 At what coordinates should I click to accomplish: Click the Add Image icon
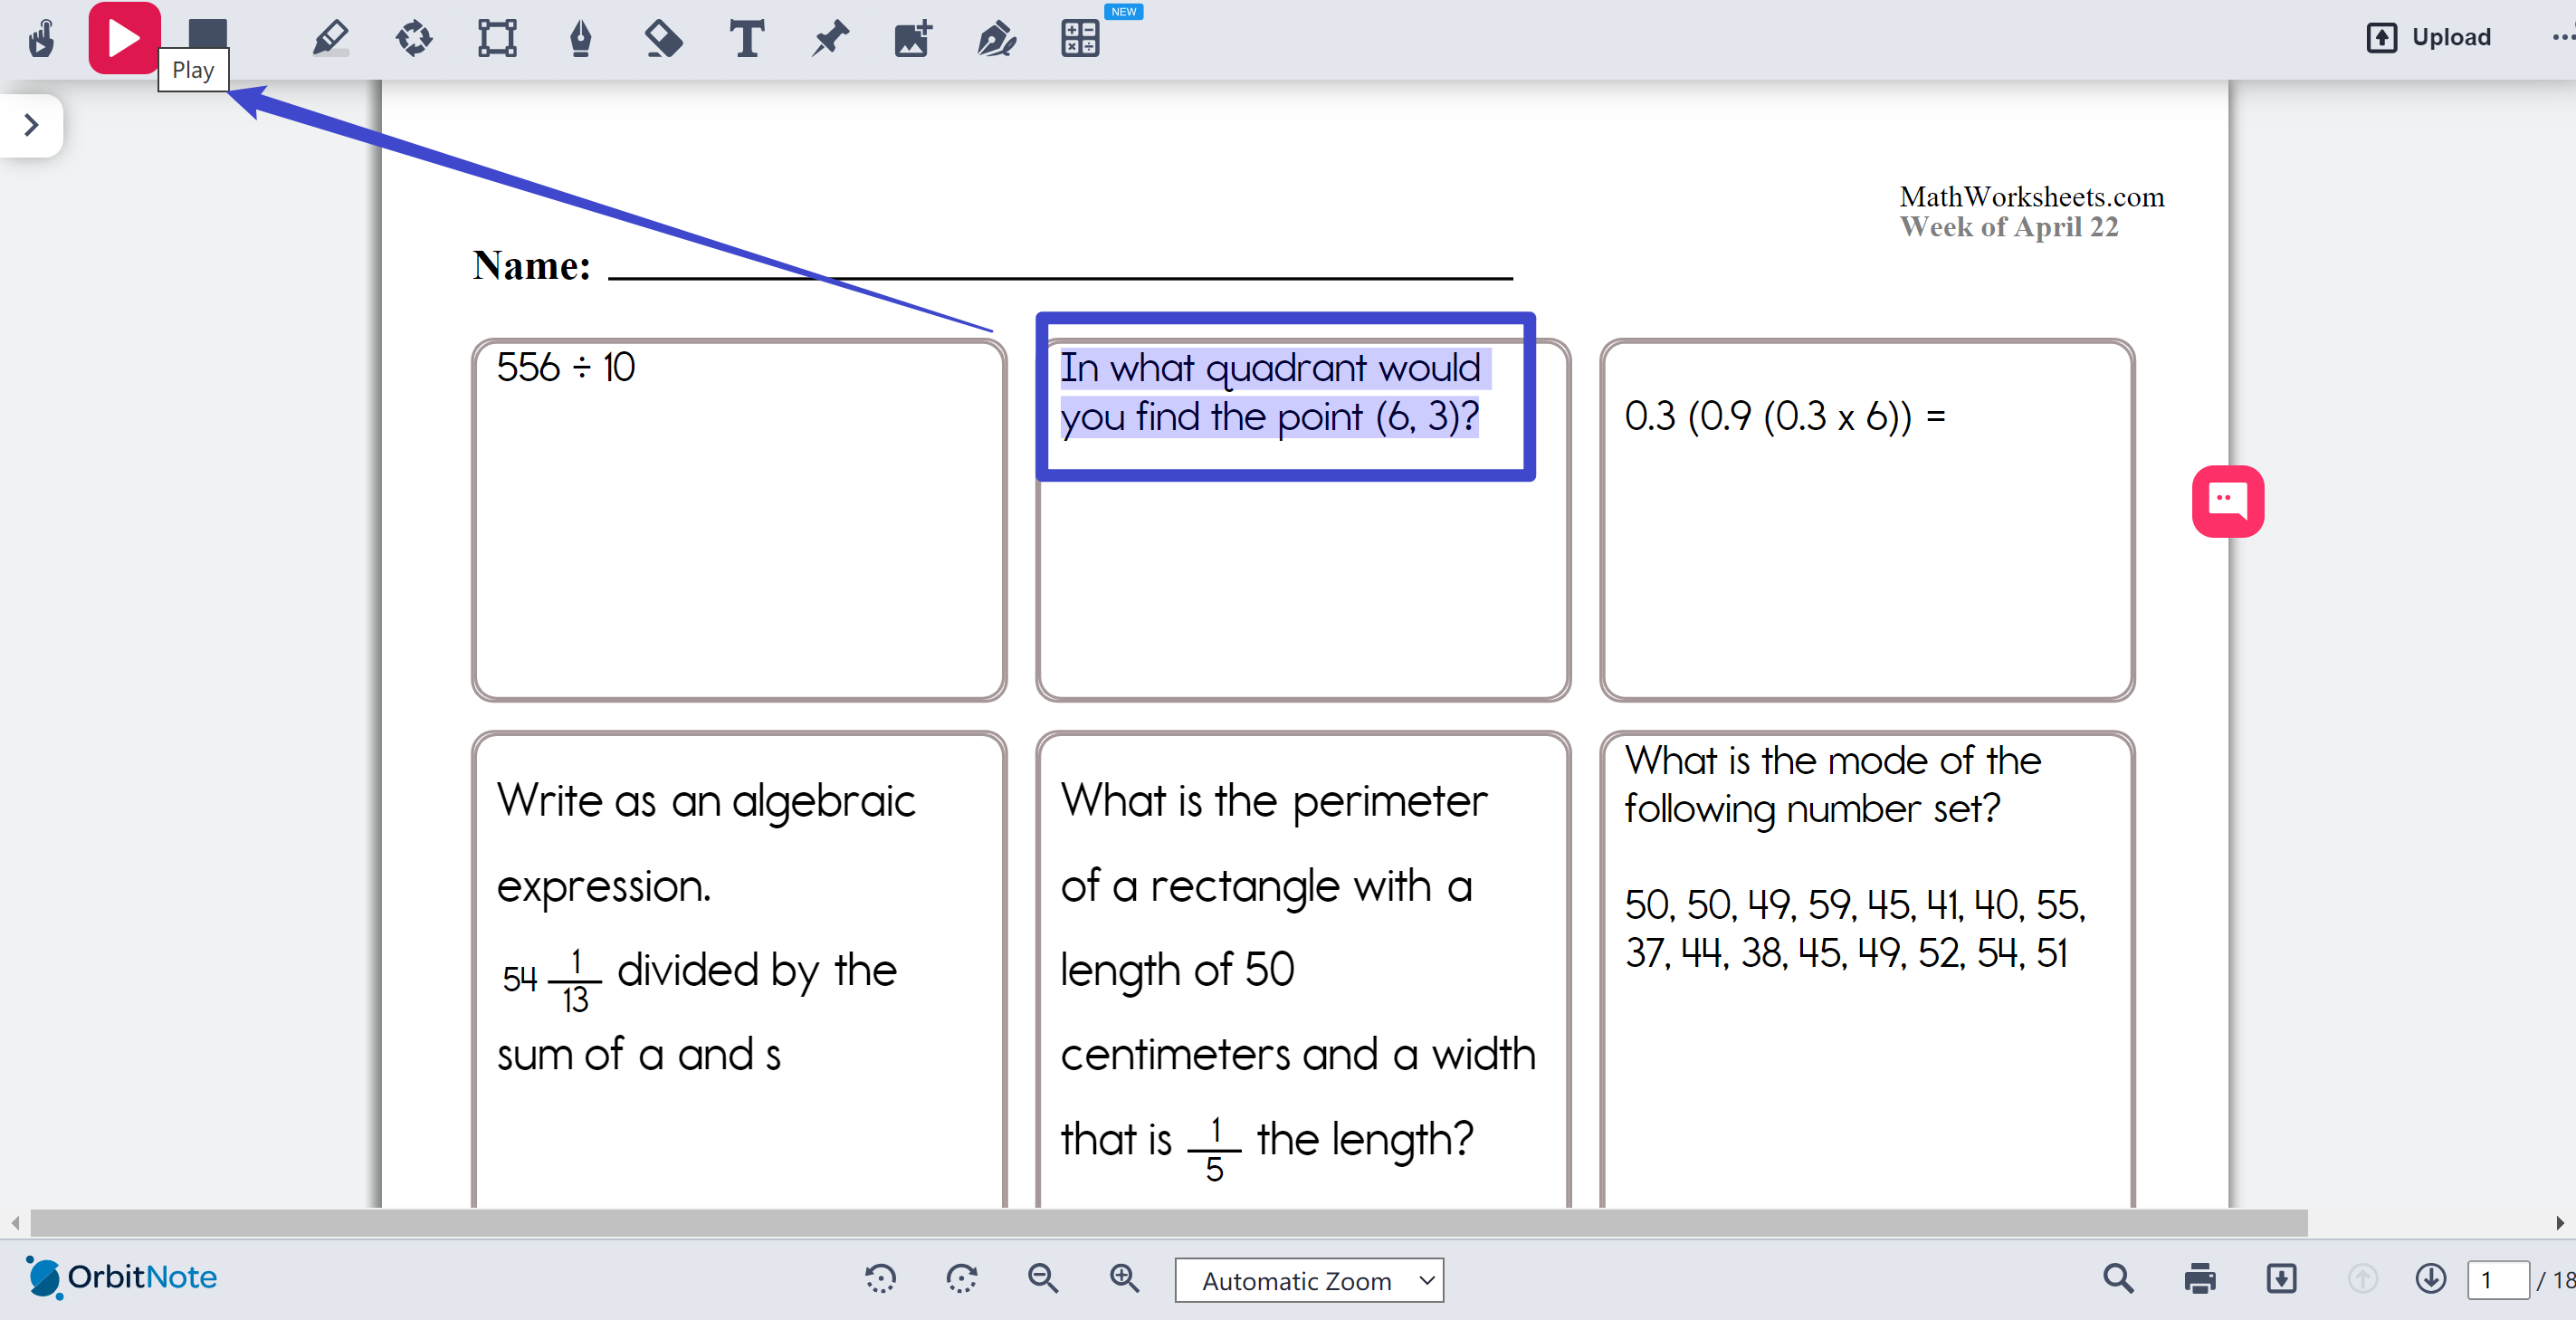point(912,38)
